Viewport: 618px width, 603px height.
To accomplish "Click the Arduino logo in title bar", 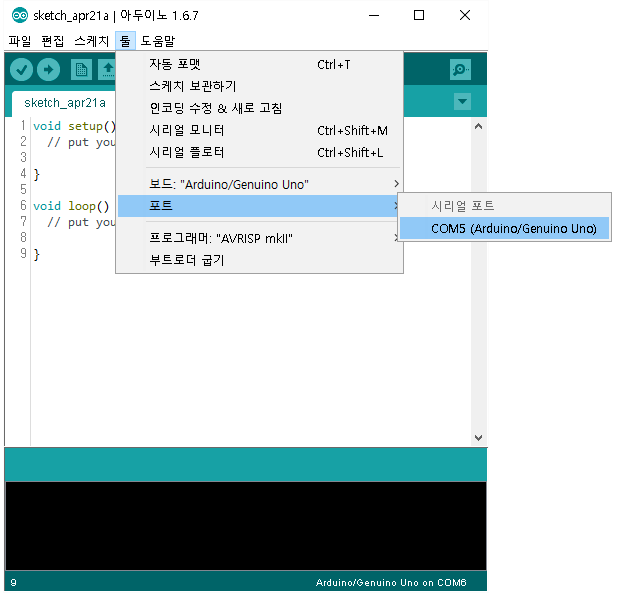I will coord(20,15).
